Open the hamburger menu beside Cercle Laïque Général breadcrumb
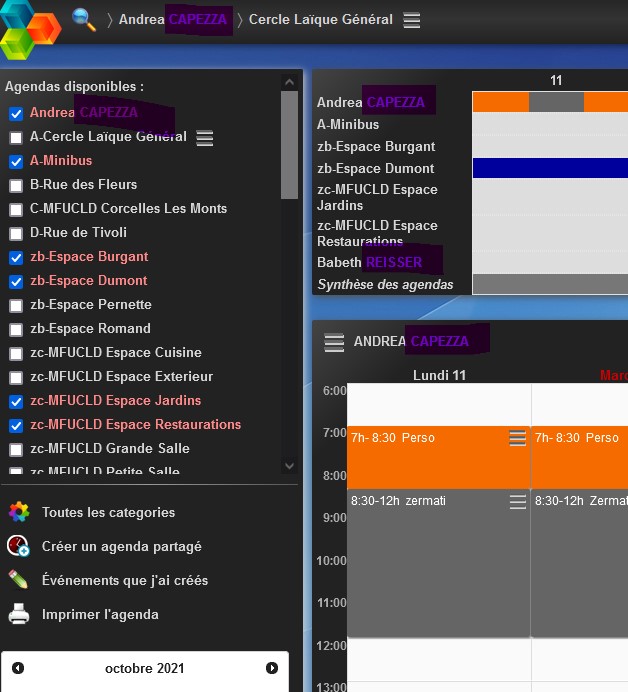The image size is (628, 692). tap(412, 20)
